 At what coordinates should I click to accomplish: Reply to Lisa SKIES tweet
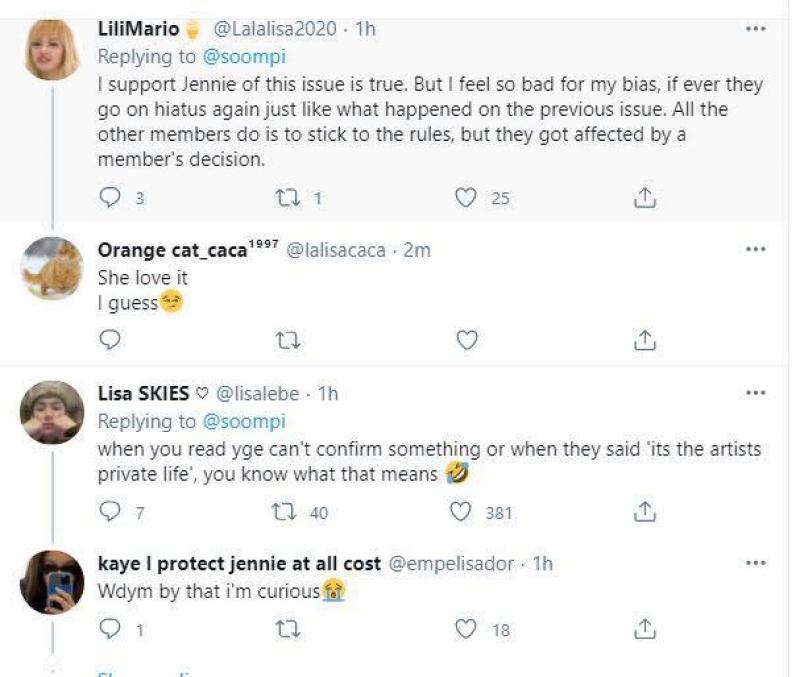click(110, 513)
